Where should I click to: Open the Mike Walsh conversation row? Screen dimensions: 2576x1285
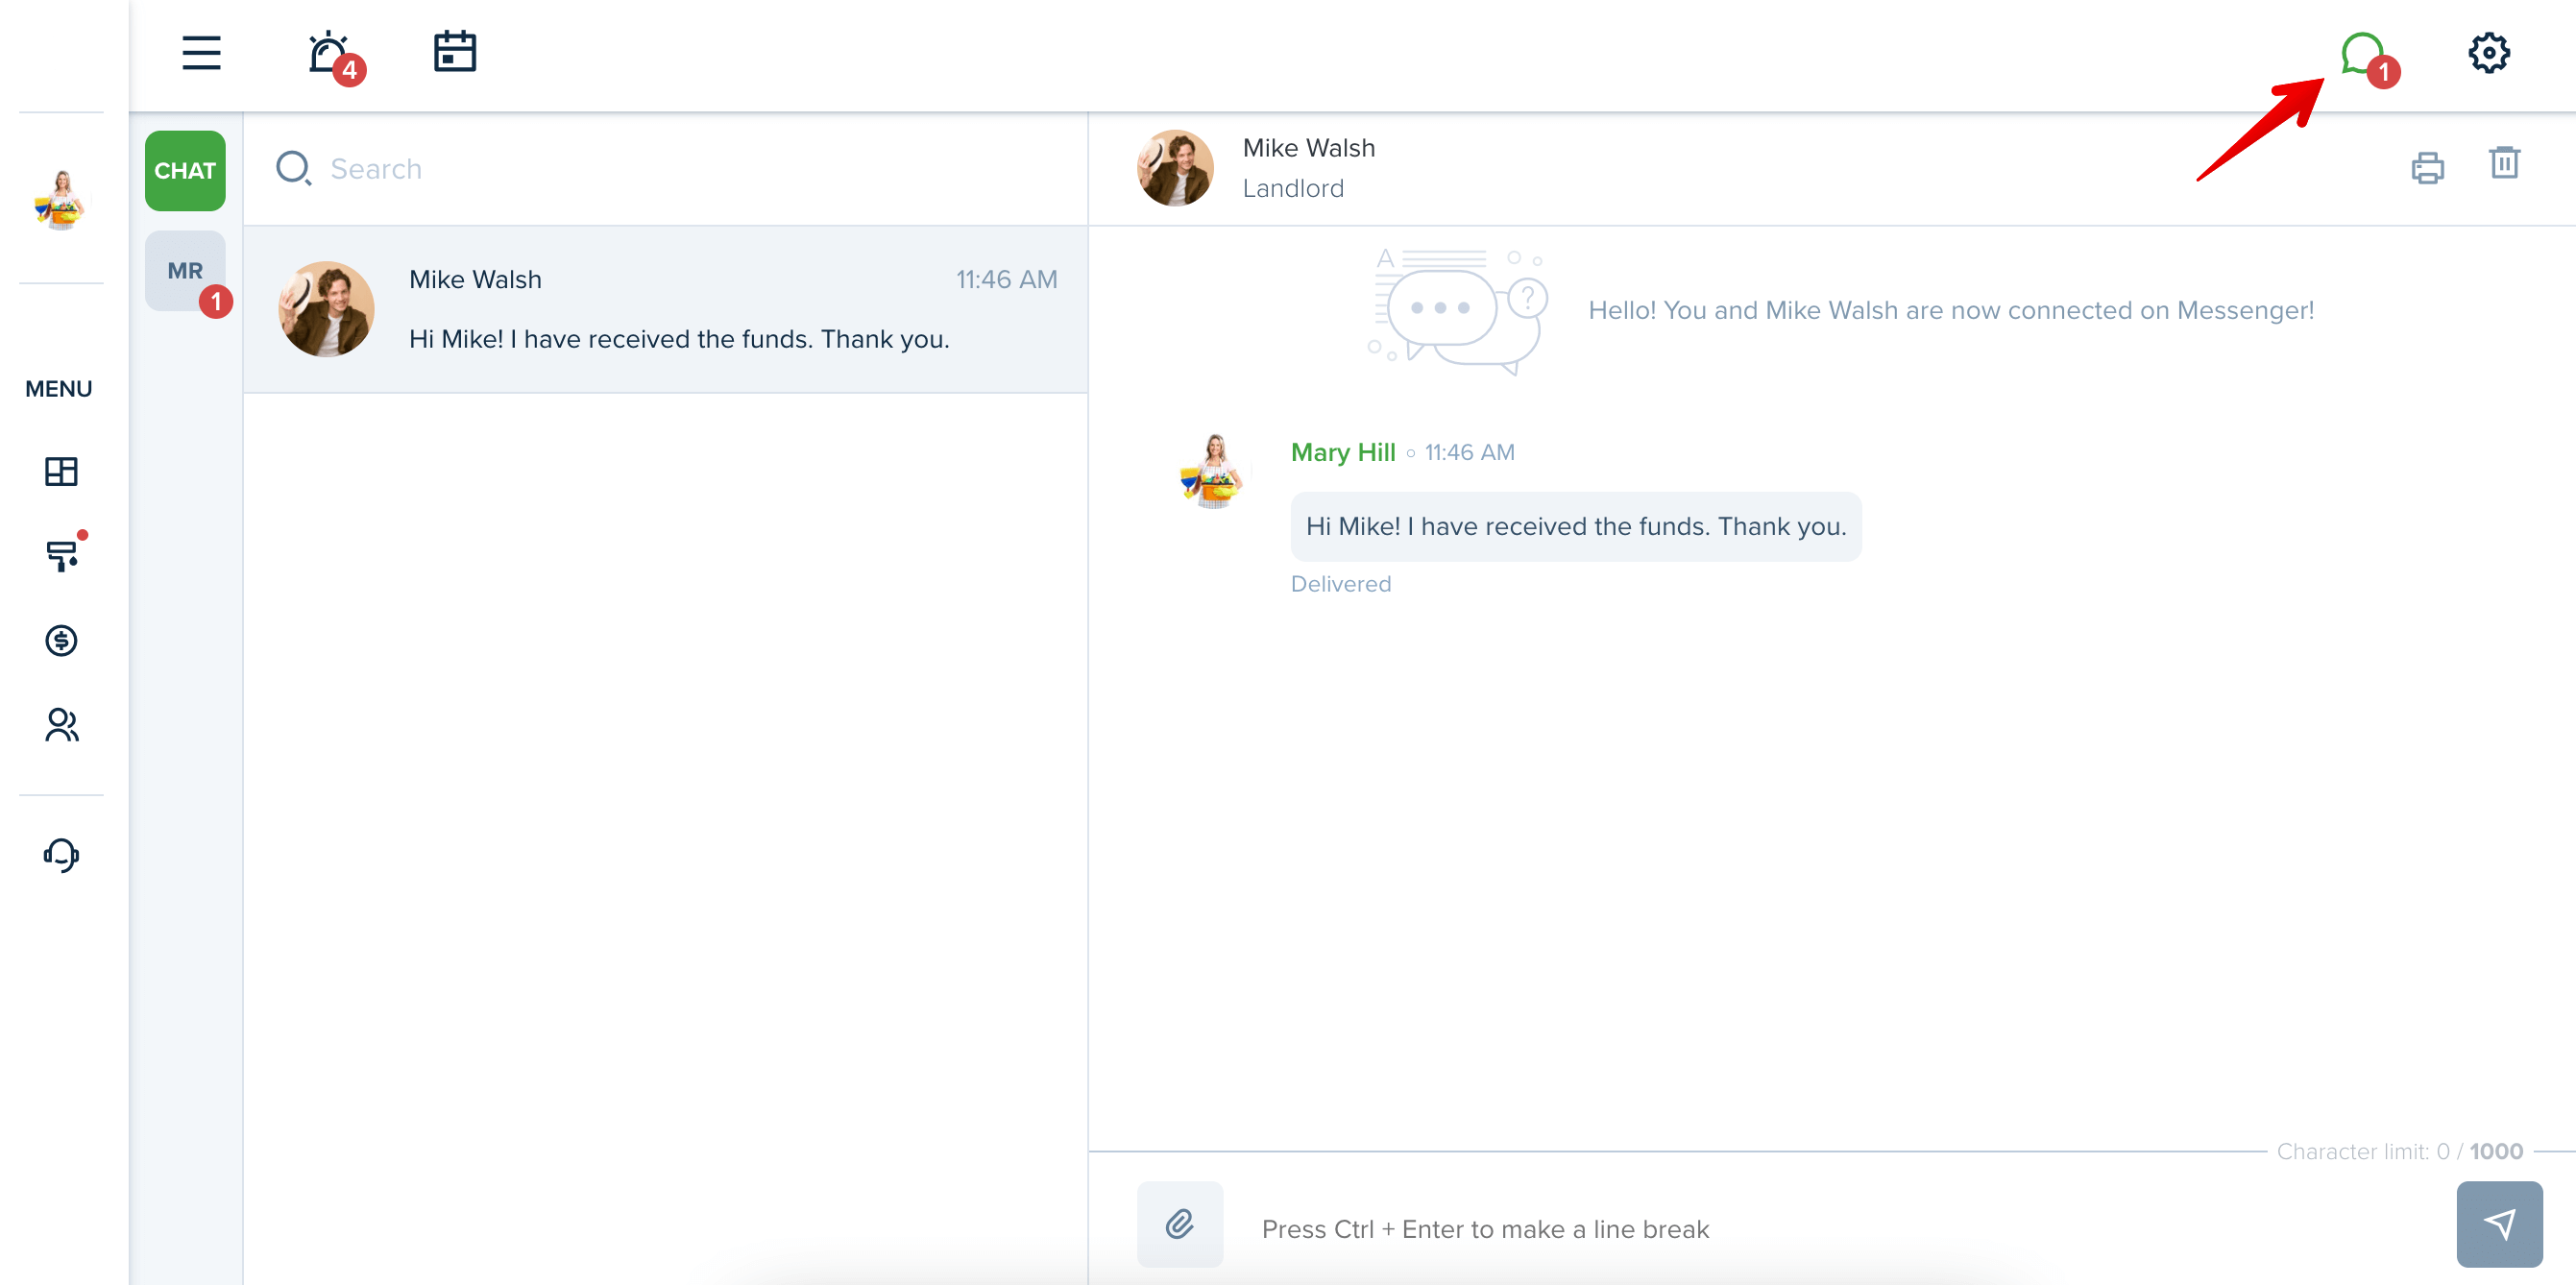pos(665,309)
